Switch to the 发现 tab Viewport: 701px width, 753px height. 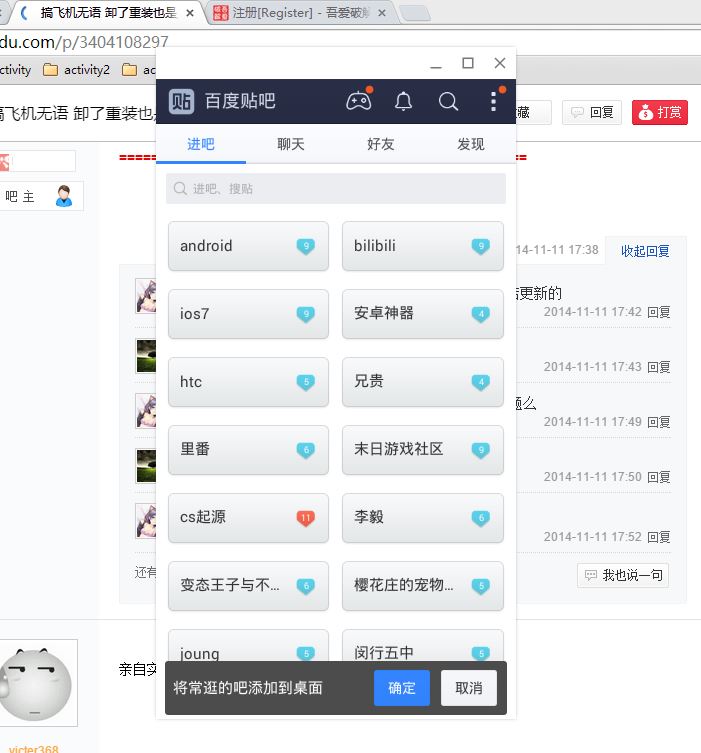471,144
